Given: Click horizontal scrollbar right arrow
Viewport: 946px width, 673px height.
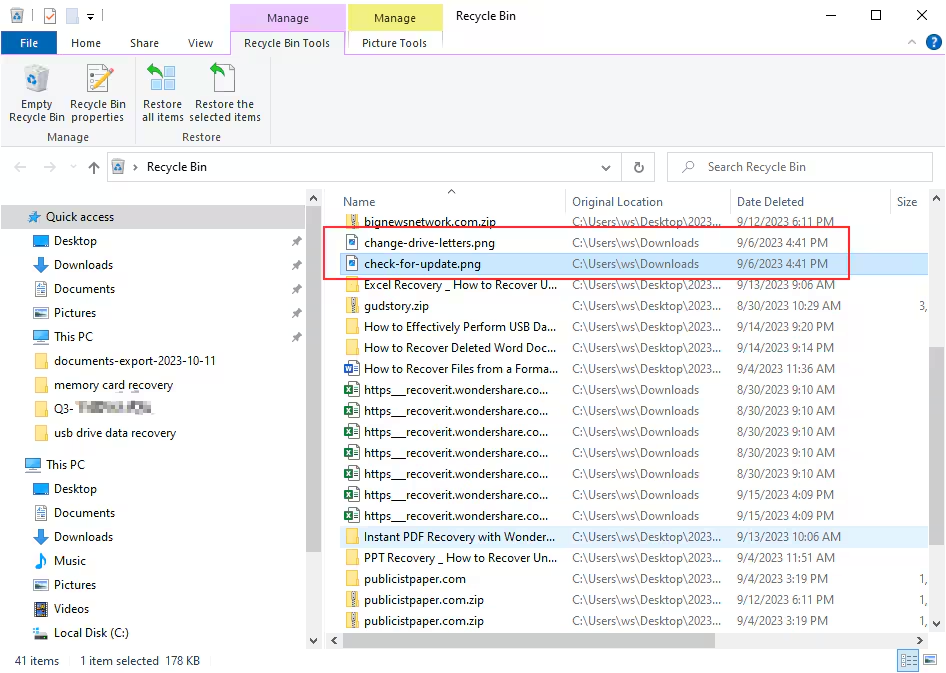Looking at the screenshot, I should (x=919, y=640).
